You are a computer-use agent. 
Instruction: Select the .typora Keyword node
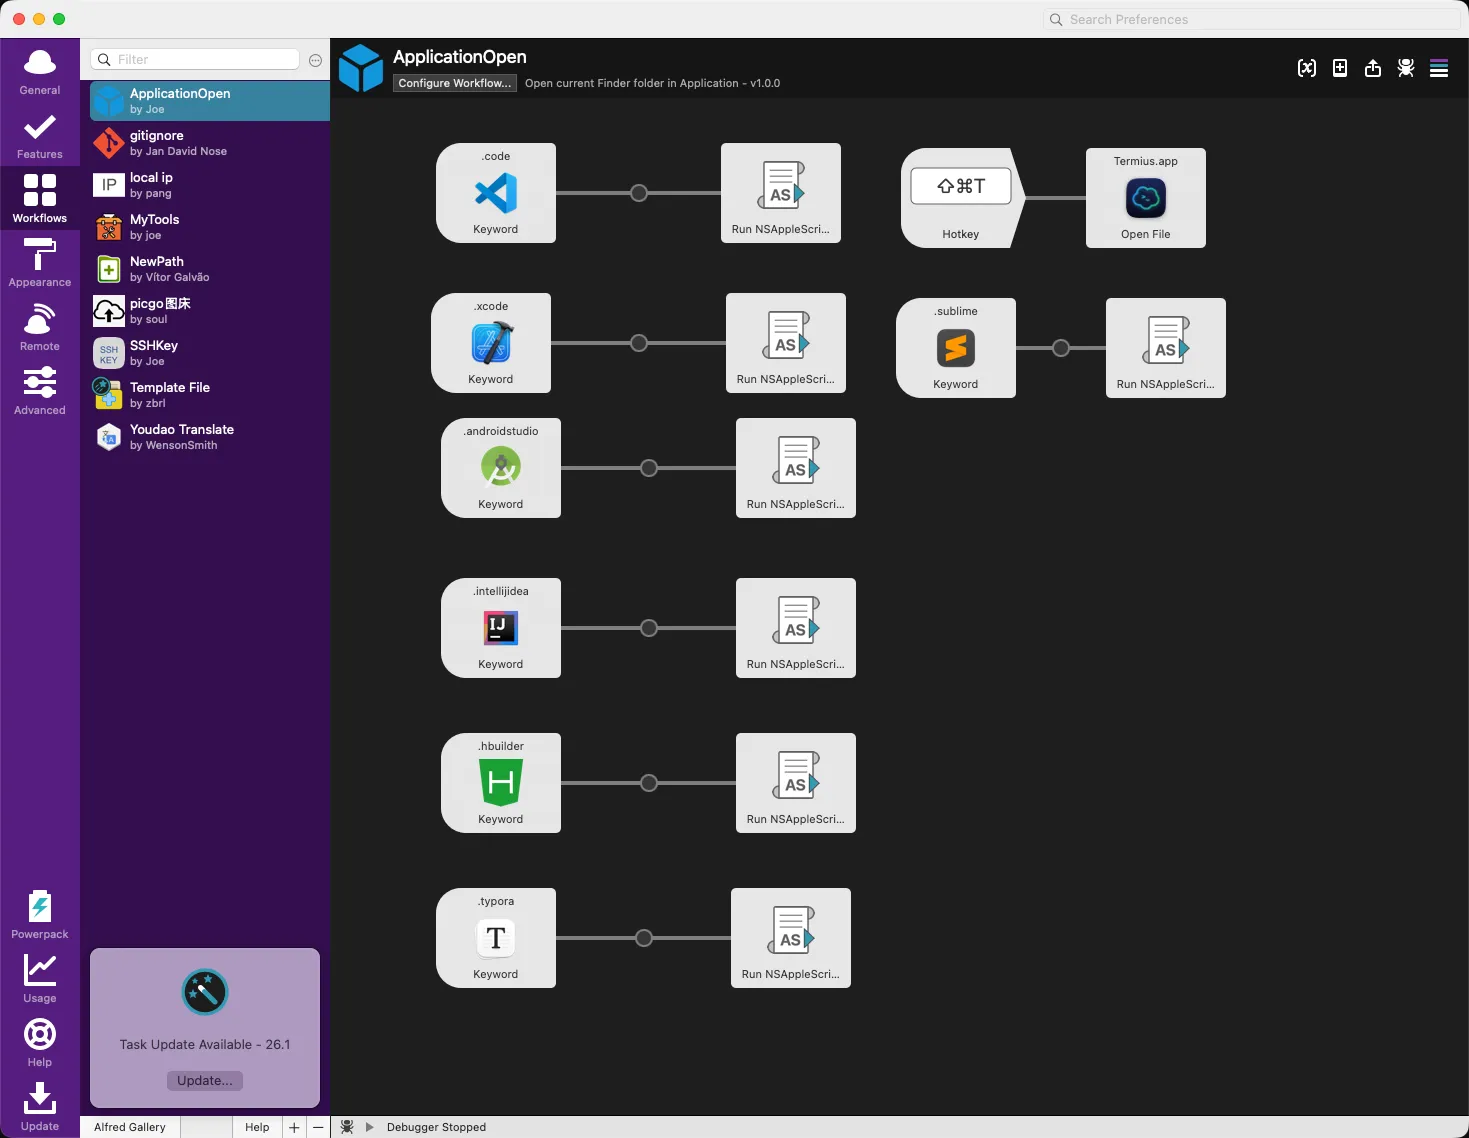(496, 938)
